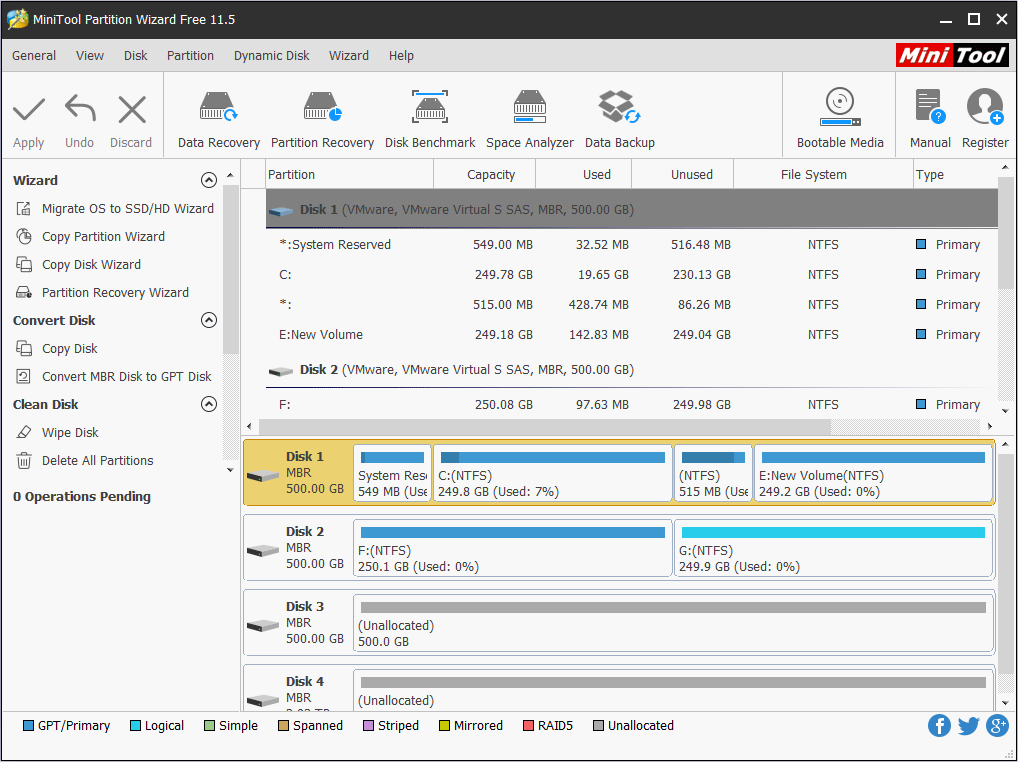The height and width of the screenshot is (762, 1018).
Task: Sort by the File System column header
Action: pyautogui.click(x=823, y=175)
